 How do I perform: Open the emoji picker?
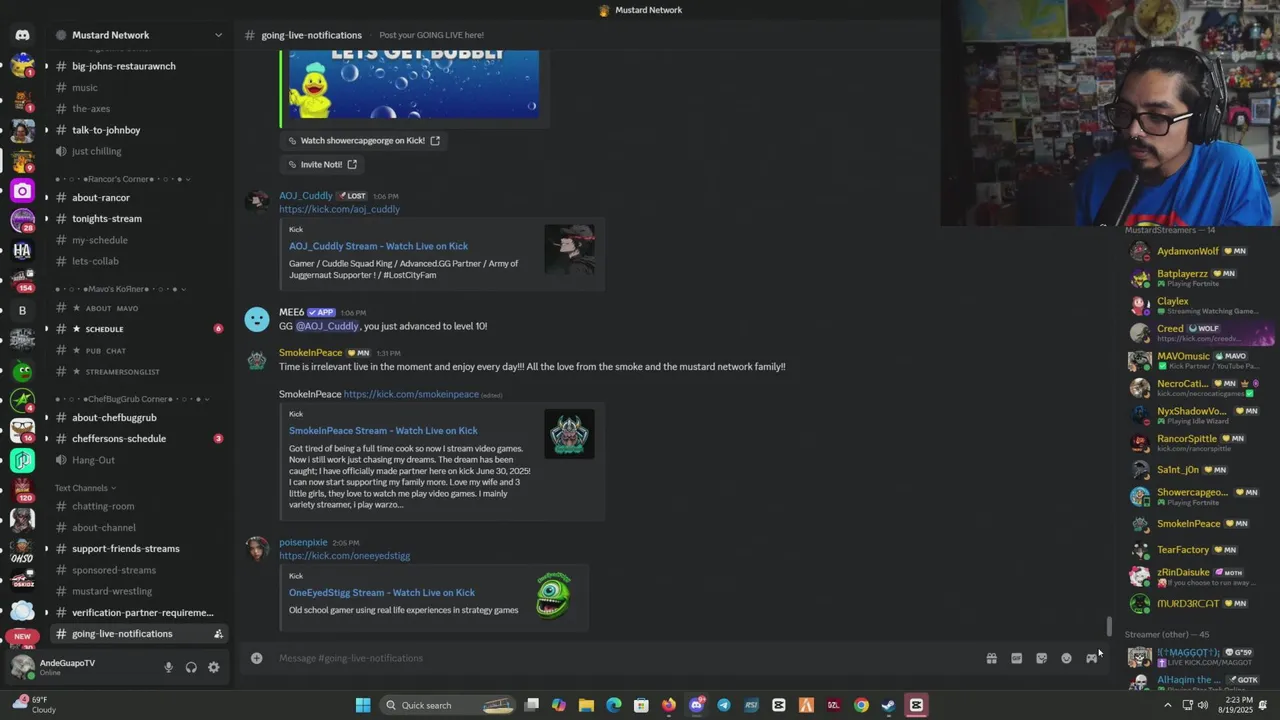tap(1066, 658)
